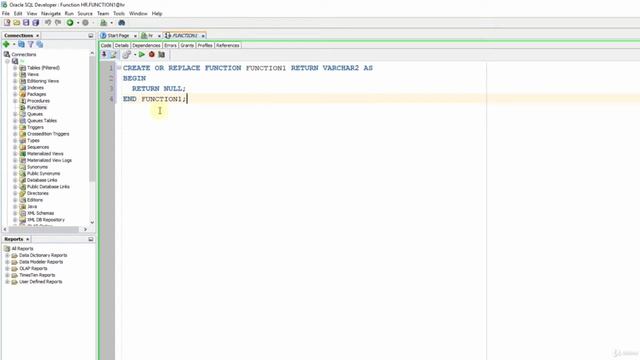Click in editor on RETURN NULL line

[x=159, y=89]
